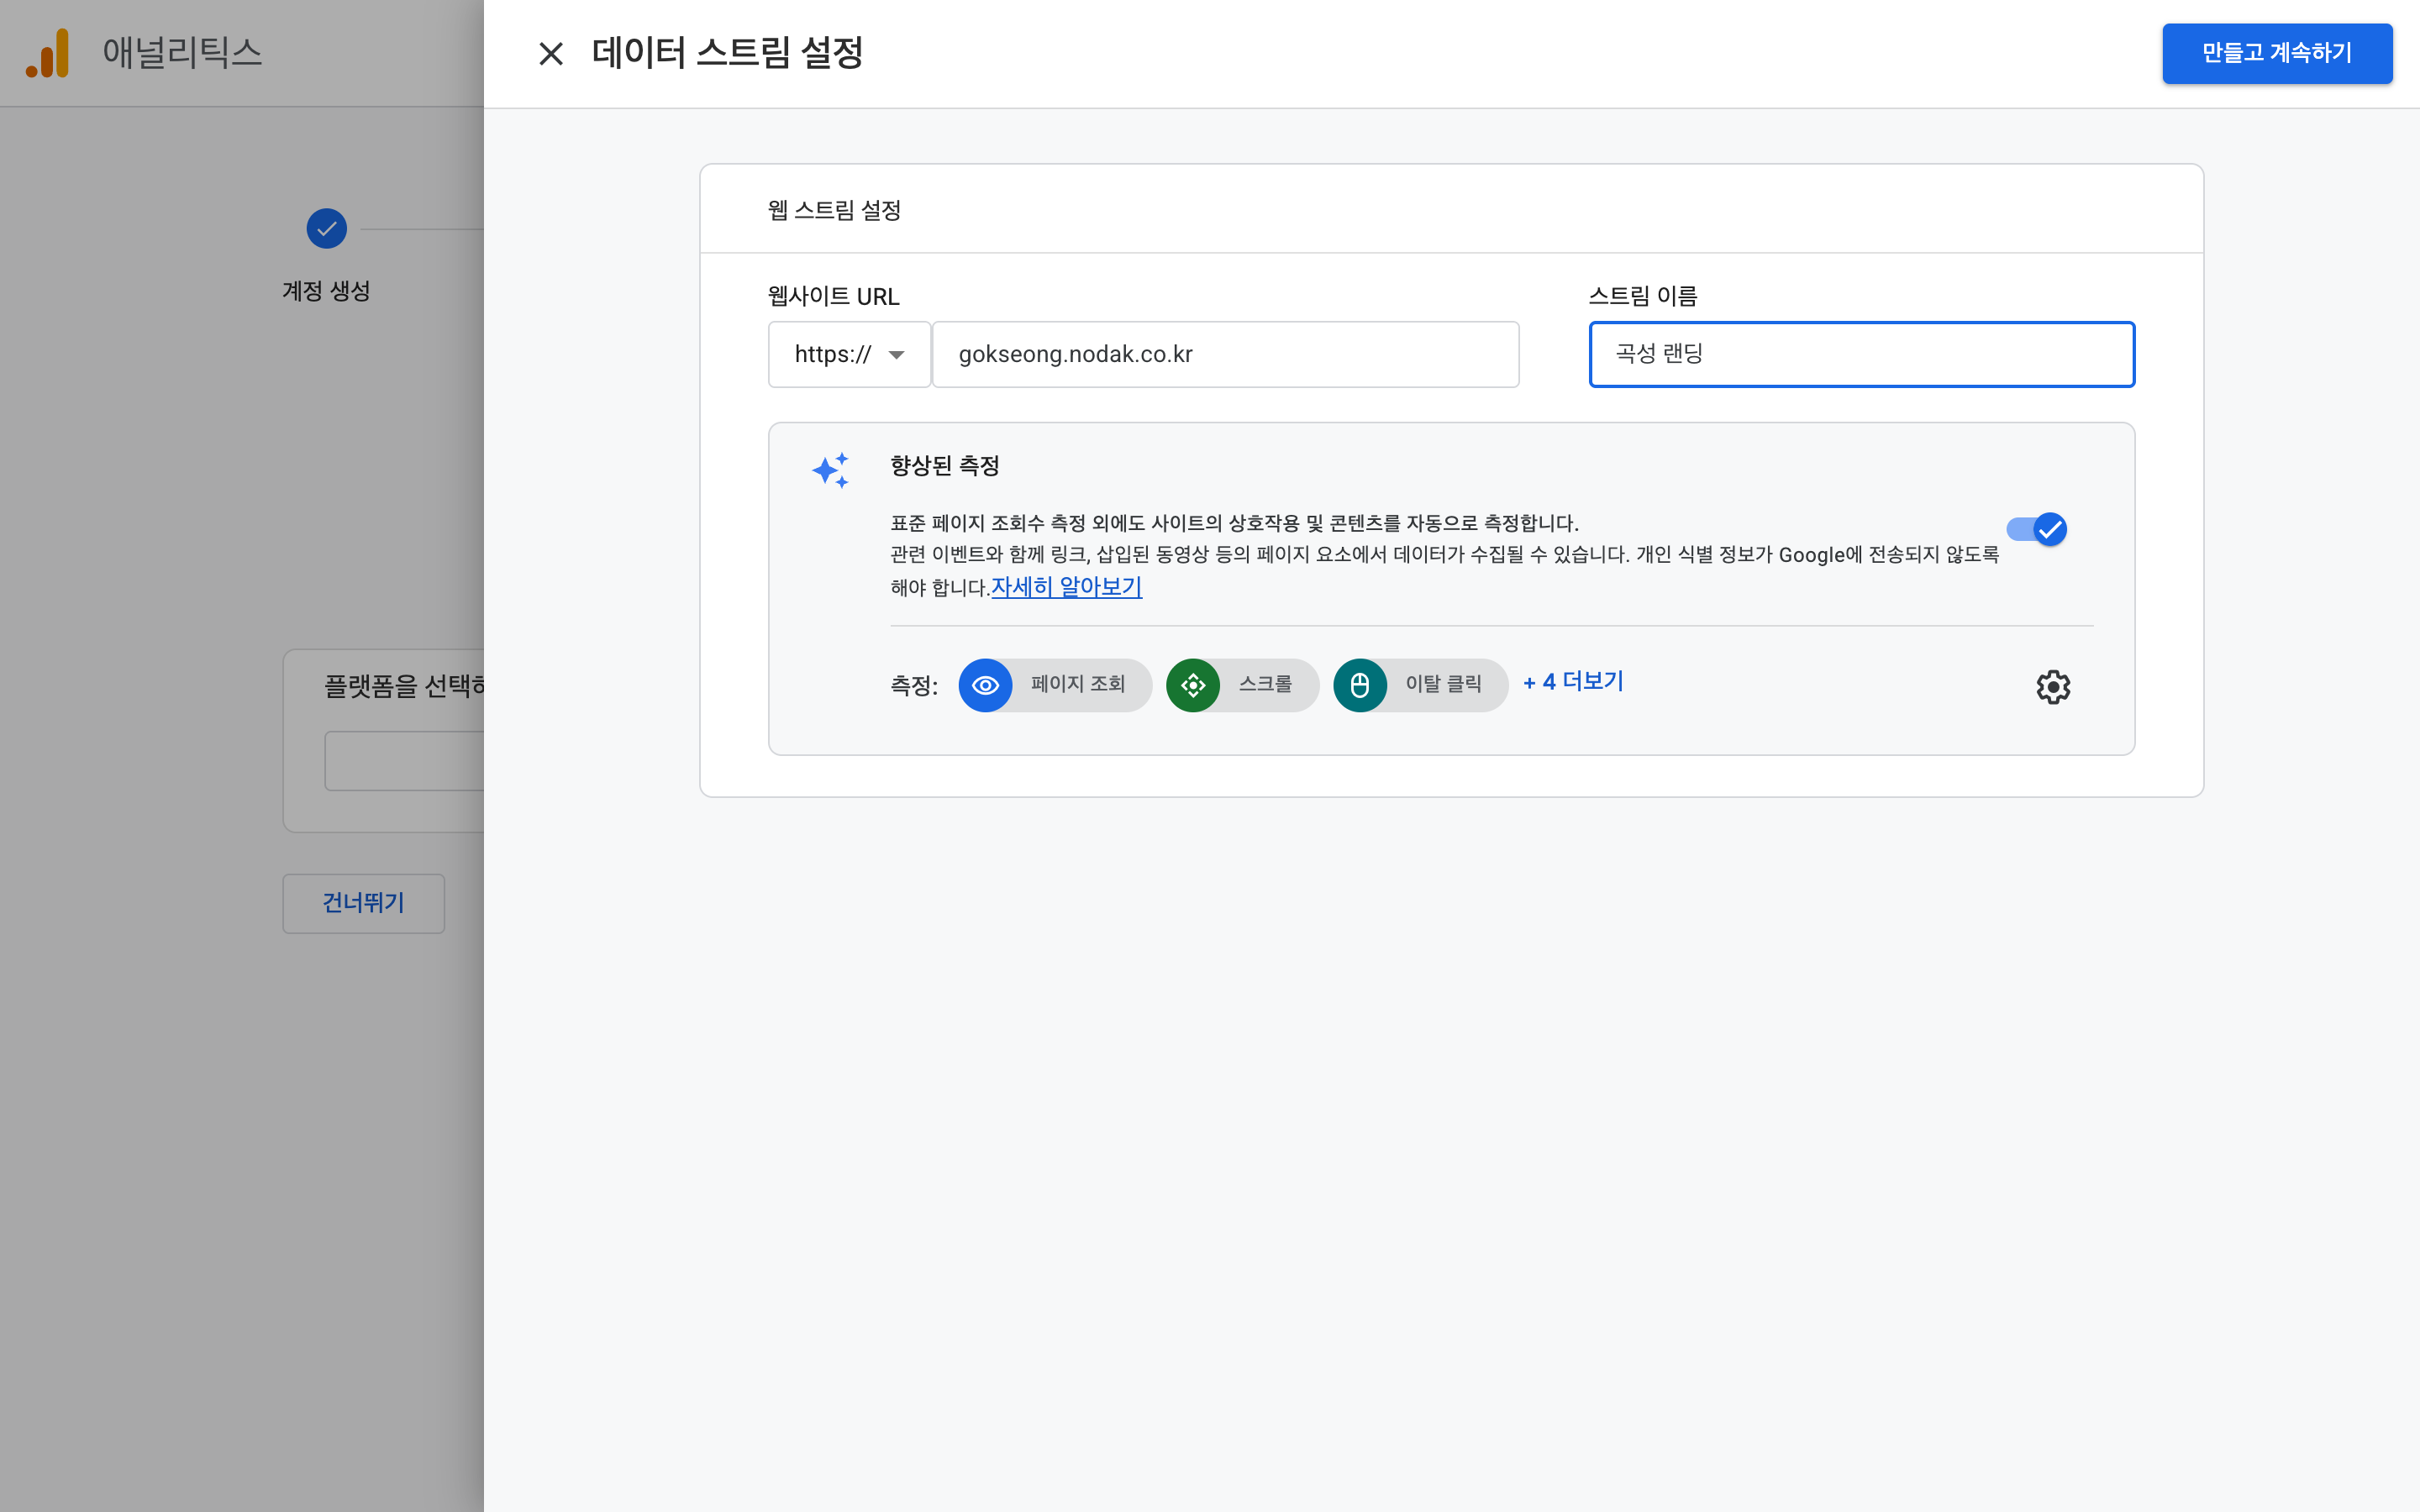Click the 스크롤 measurement chip
Image resolution: width=2420 pixels, height=1512 pixels.
click(1242, 685)
